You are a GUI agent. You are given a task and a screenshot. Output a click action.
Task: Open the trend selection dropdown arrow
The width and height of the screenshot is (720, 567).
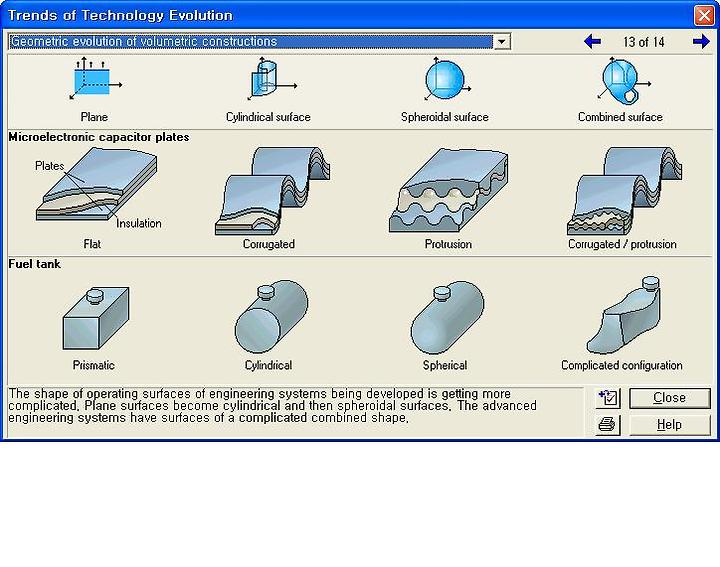(501, 42)
